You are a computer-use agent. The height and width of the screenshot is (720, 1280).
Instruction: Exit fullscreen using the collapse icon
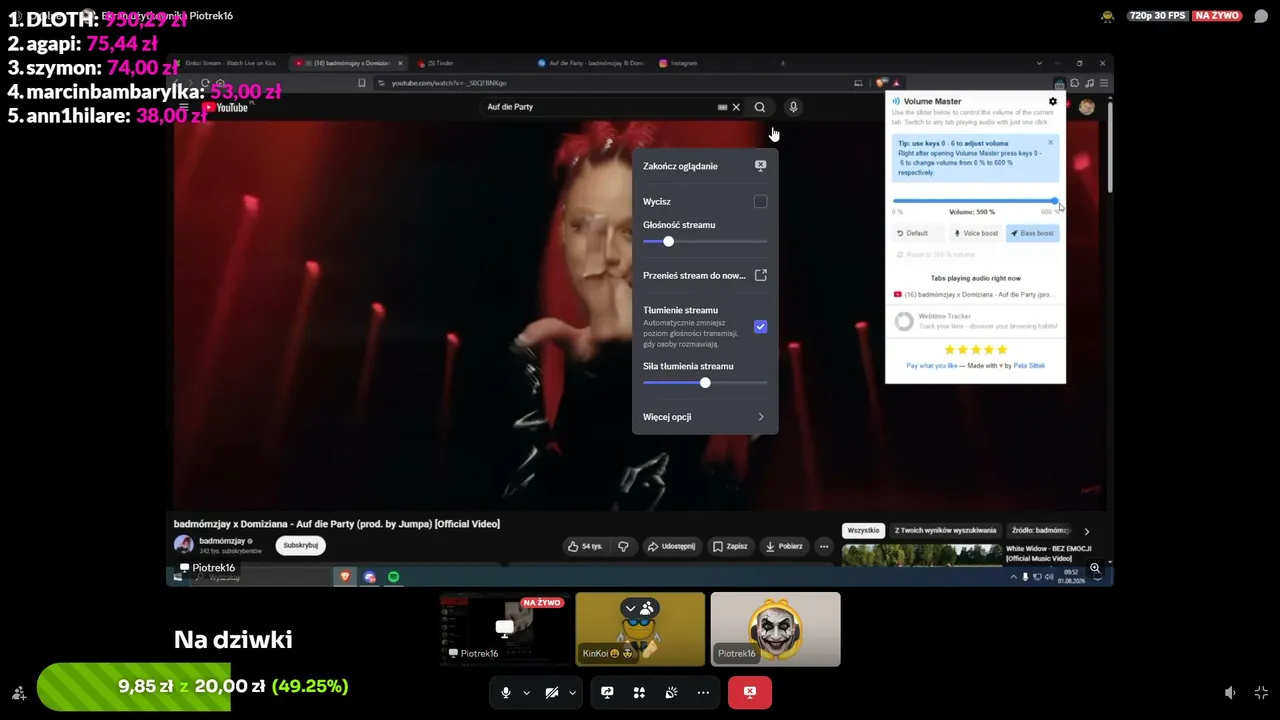click(1261, 692)
